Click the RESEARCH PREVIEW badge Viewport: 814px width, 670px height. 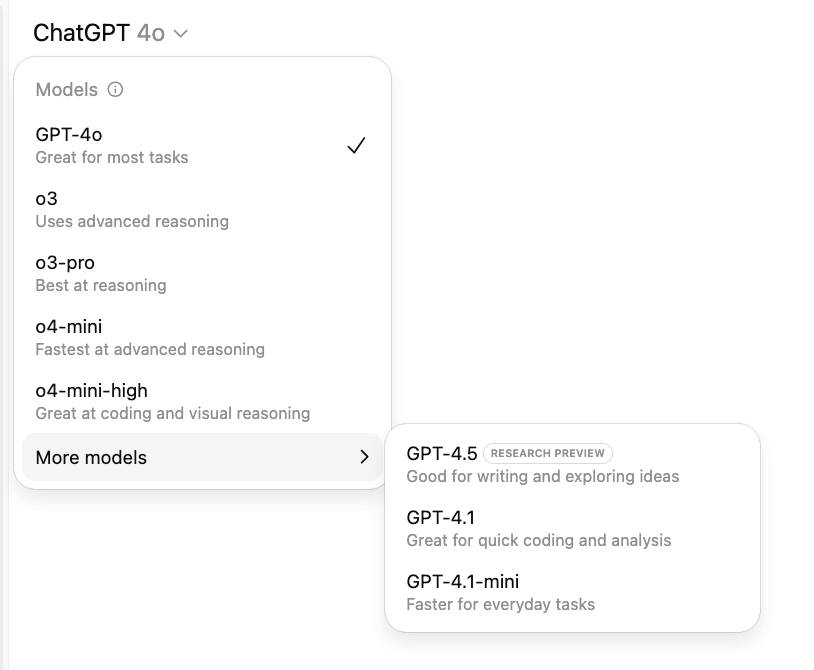tap(548, 454)
